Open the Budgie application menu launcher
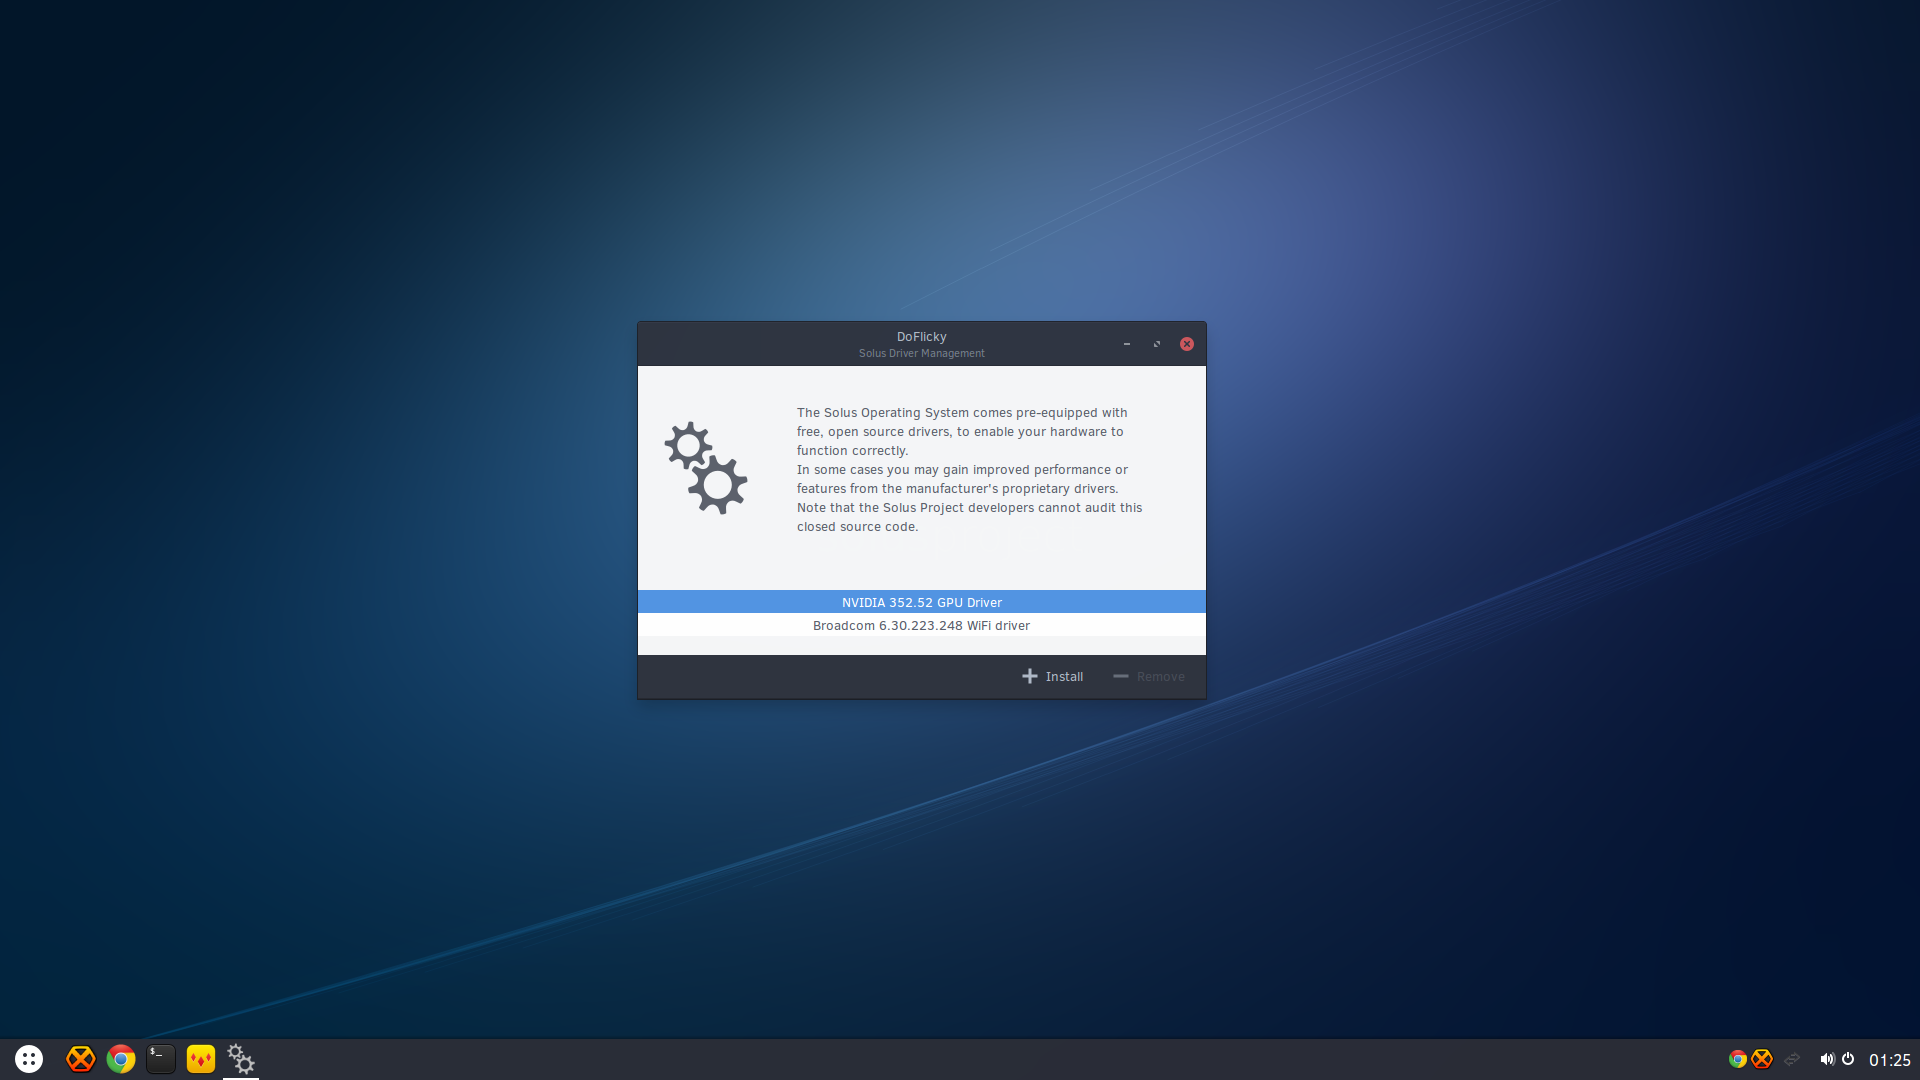1920x1080 pixels. [29, 1059]
